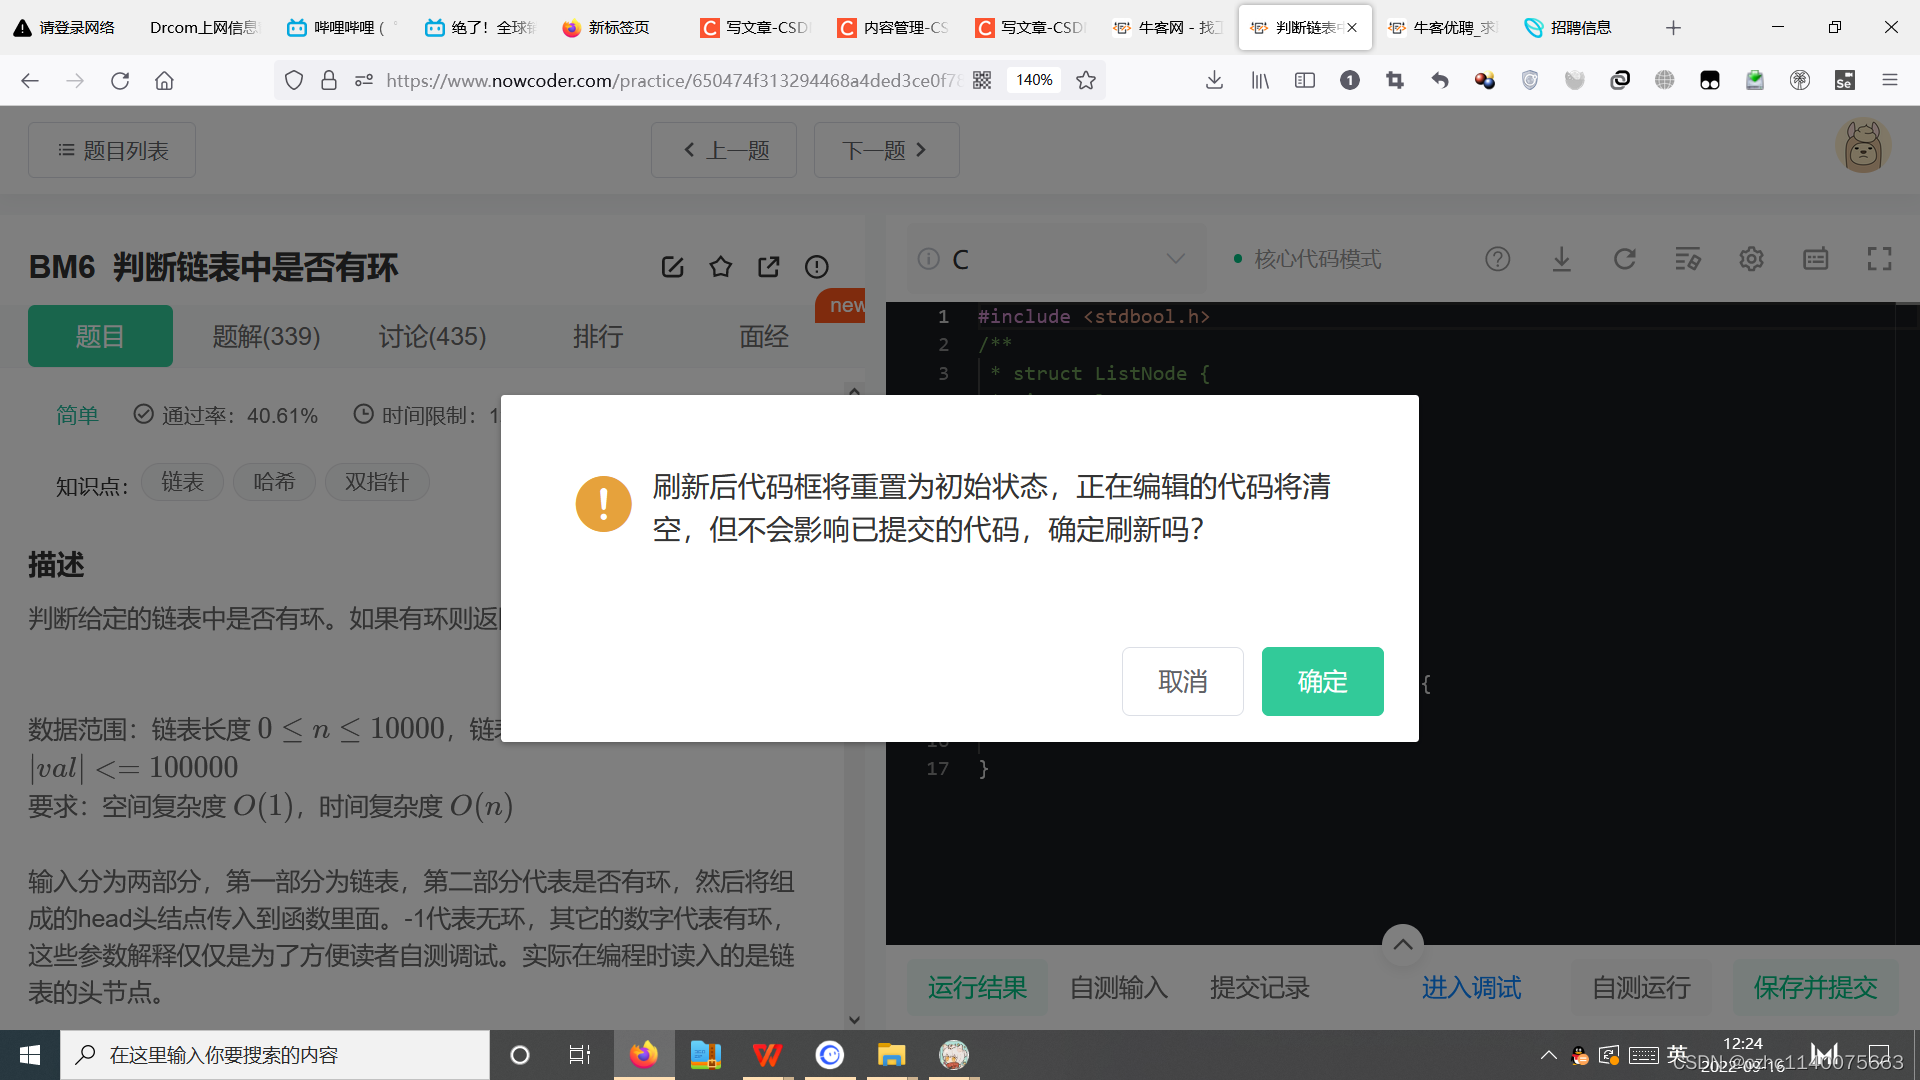This screenshot has width=1920, height=1080.
Task: Cancel the dialog with 取消
Action: pos(1182,681)
